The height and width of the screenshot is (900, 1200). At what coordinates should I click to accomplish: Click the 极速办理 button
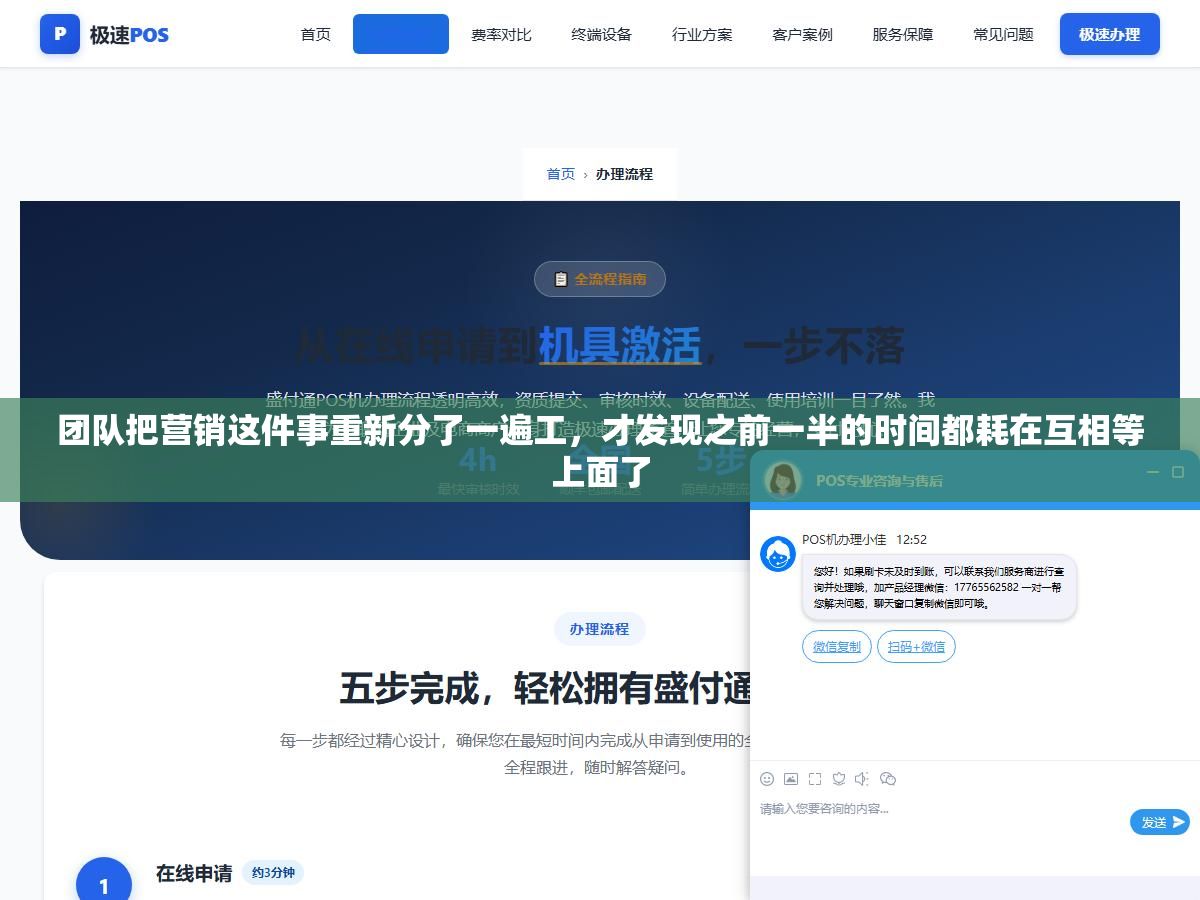1110,34
